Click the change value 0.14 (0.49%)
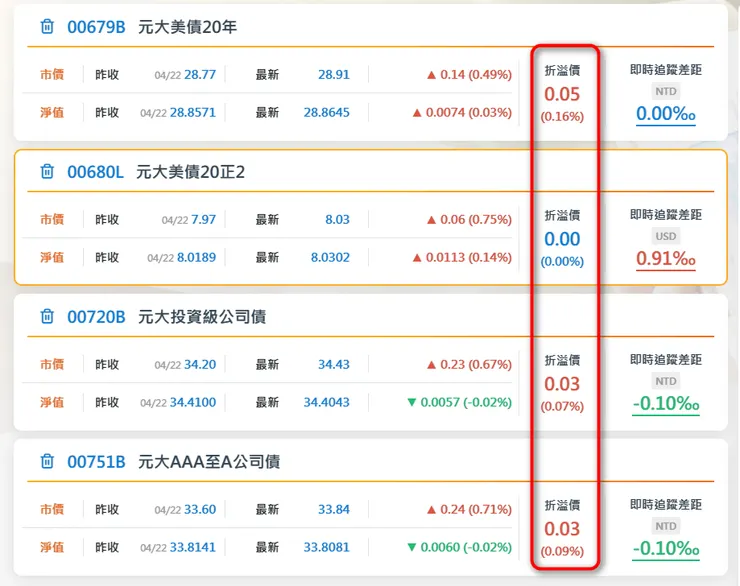740x586 pixels. coord(469,75)
